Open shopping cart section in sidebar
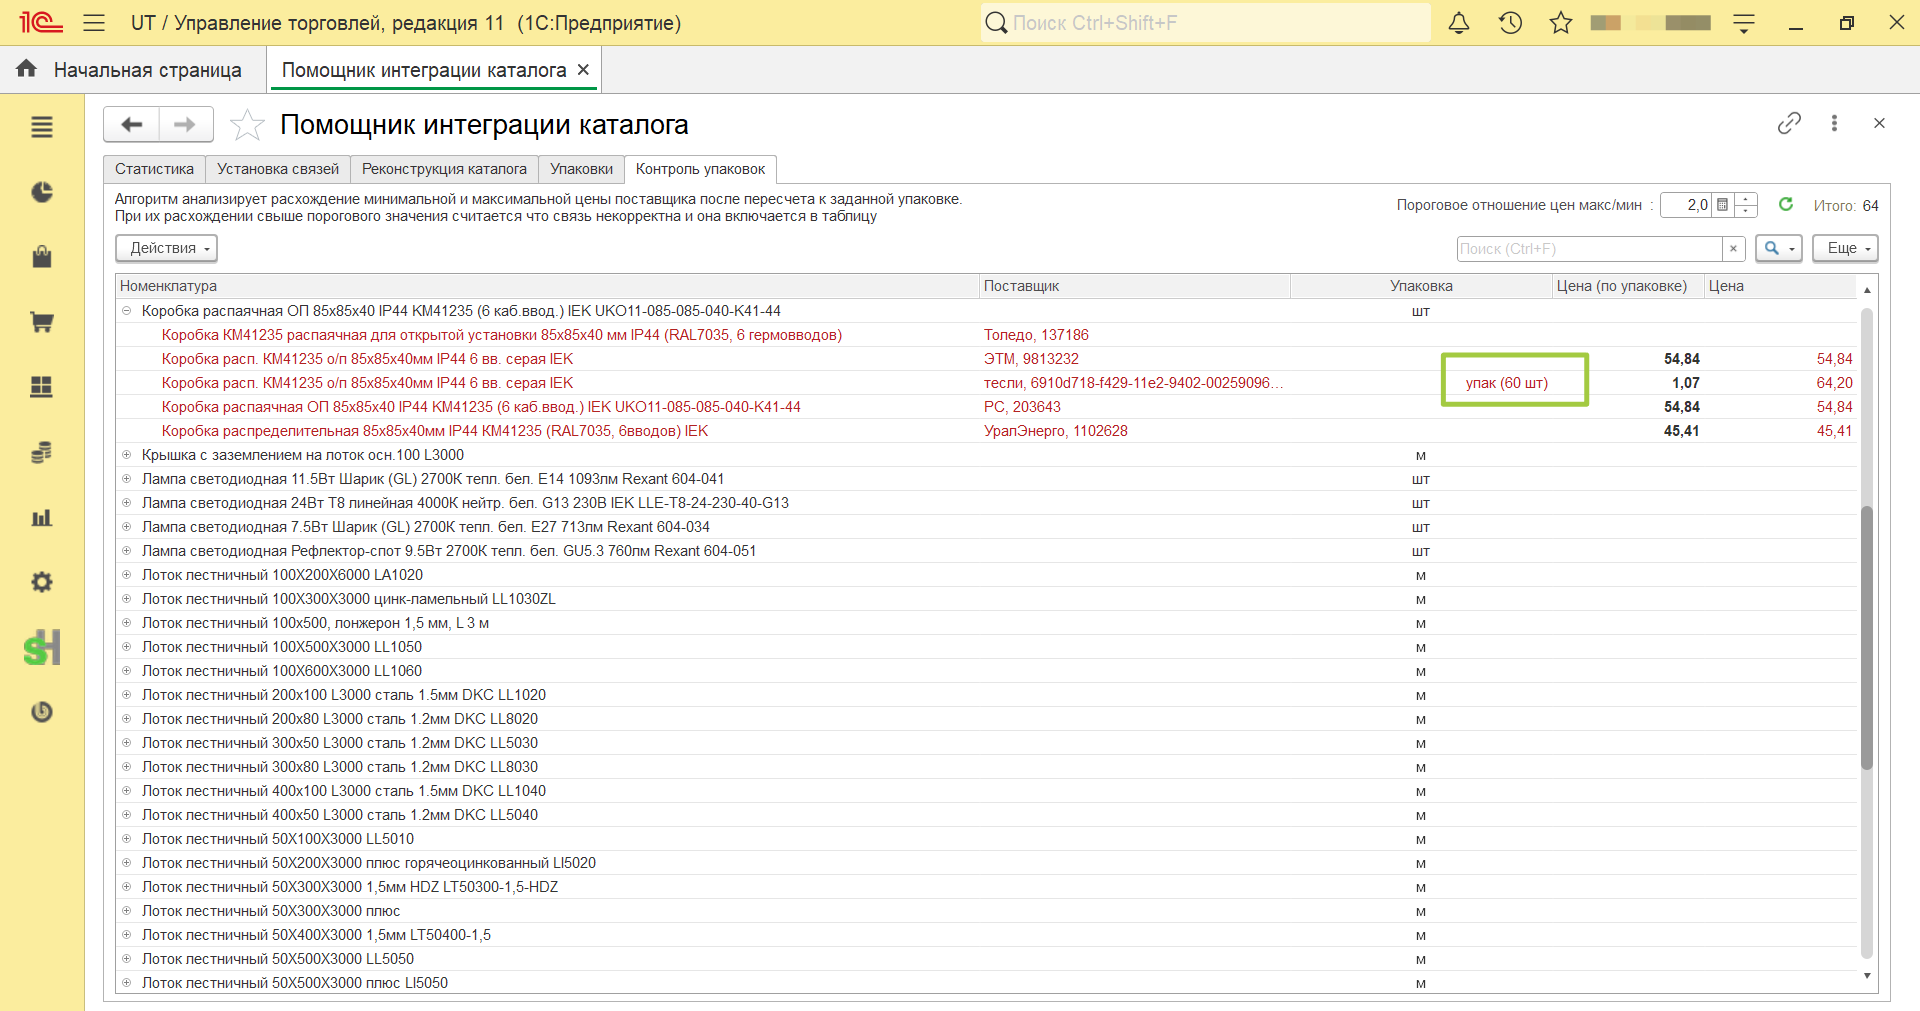 [x=42, y=322]
